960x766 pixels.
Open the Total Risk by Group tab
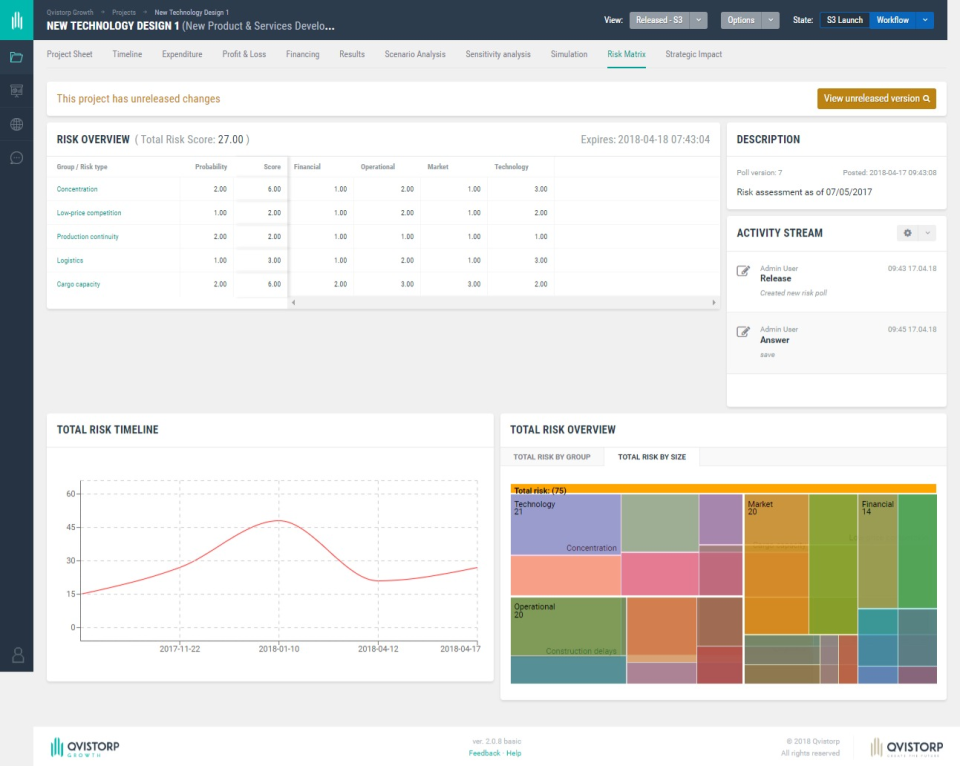point(552,456)
